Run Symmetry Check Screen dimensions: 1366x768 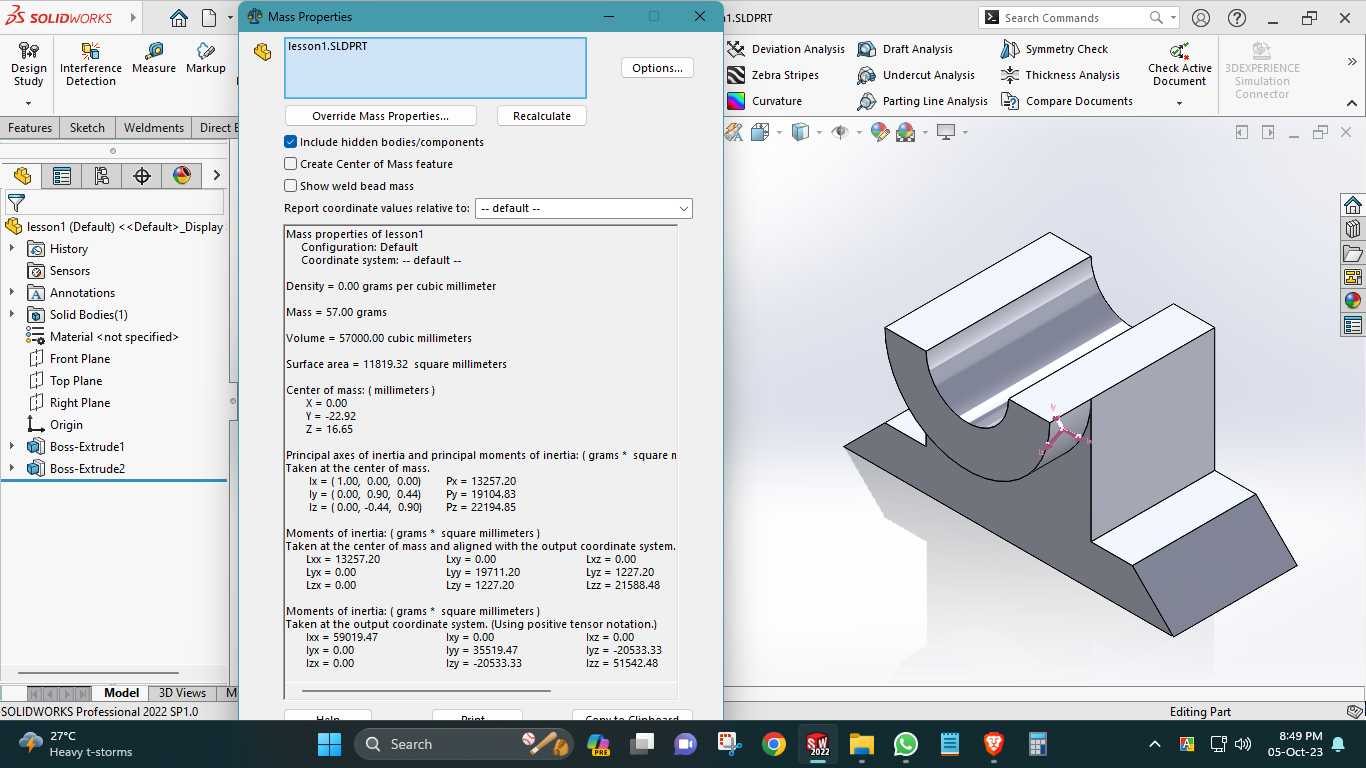(x=1054, y=49)
